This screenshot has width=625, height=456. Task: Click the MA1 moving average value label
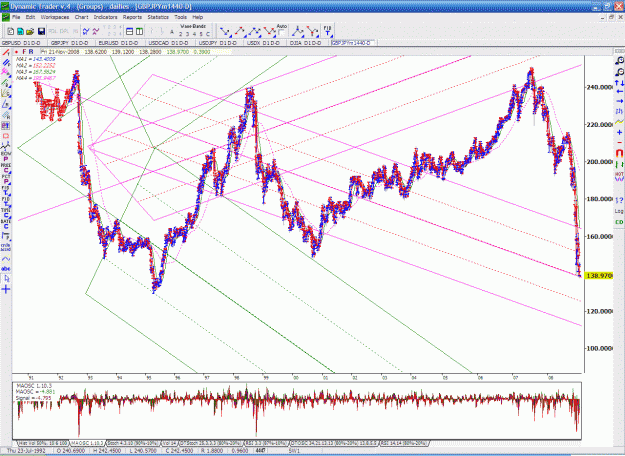coord(35,59)
